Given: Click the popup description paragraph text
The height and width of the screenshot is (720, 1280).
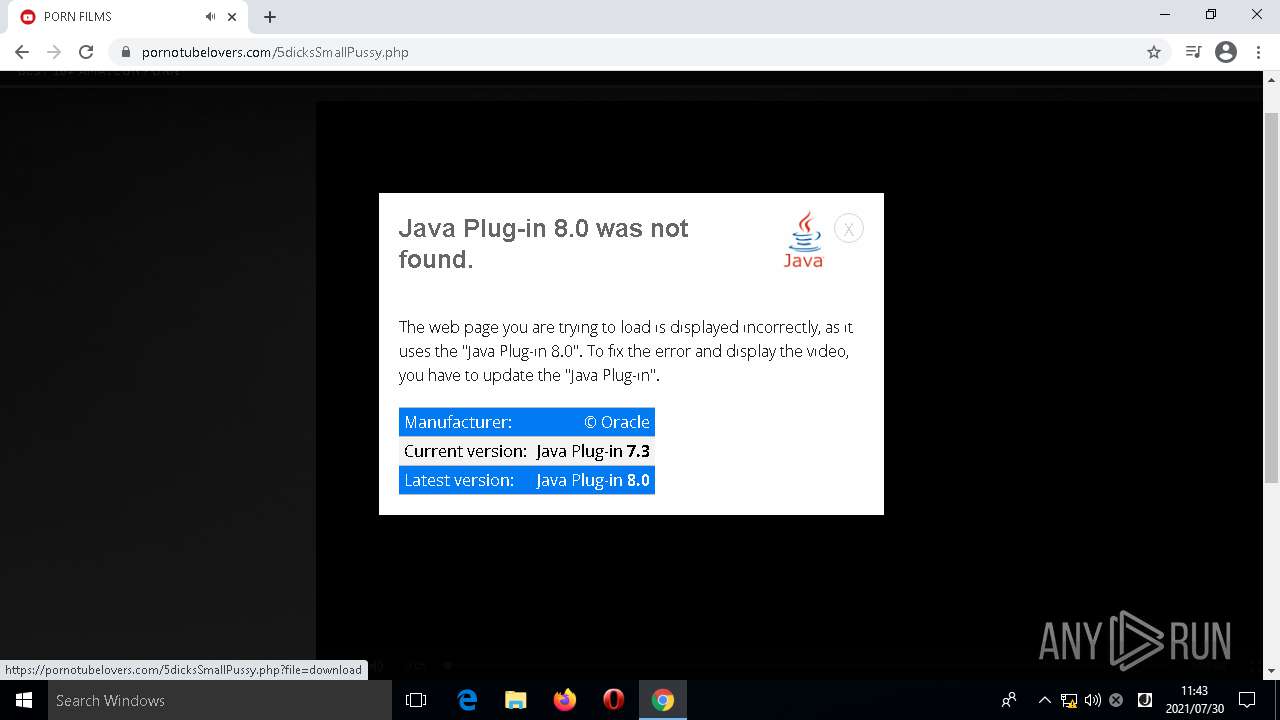Looking at the screenshot, I should pos(625,351).
